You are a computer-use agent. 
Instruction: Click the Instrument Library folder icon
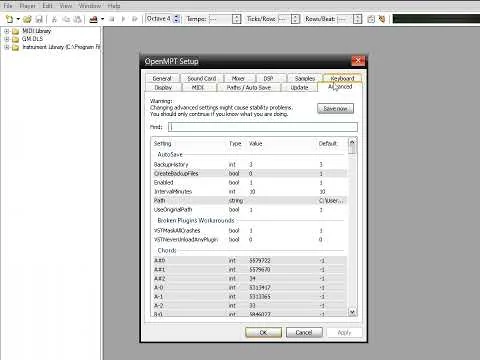point(15,47)
